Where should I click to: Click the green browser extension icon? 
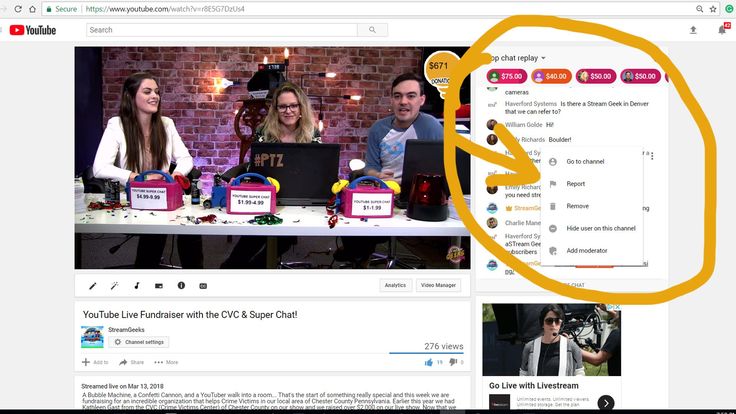pos(729,9)
